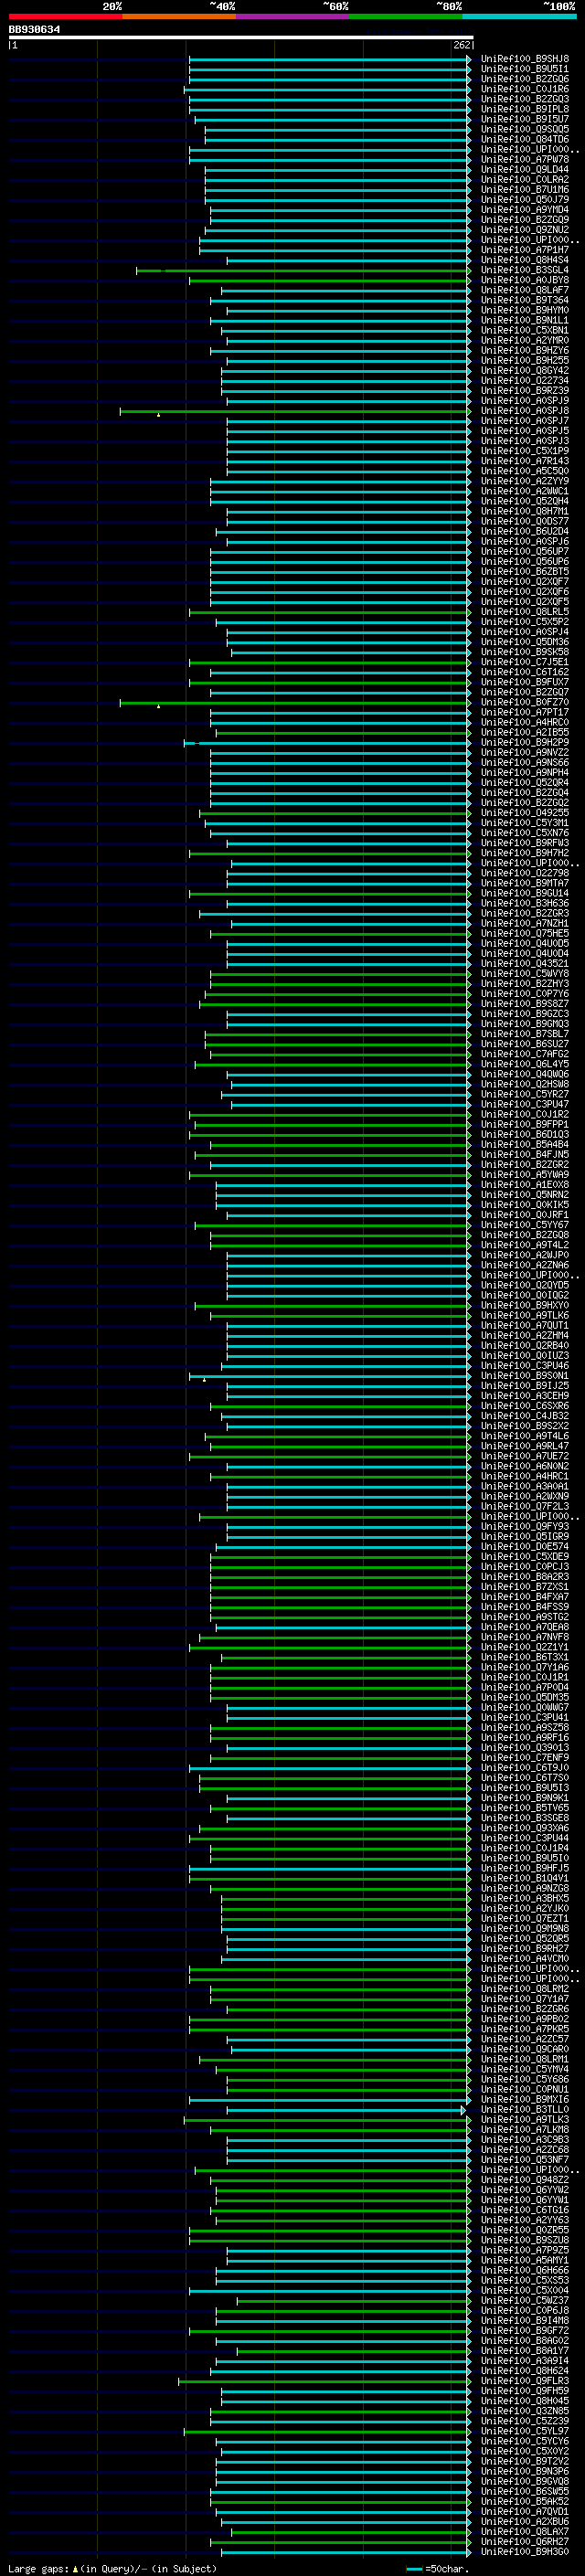The image size is (585, 2576).
Task: Click the cyan ~100% identity legend segment
Action: (x=519, y=16)
